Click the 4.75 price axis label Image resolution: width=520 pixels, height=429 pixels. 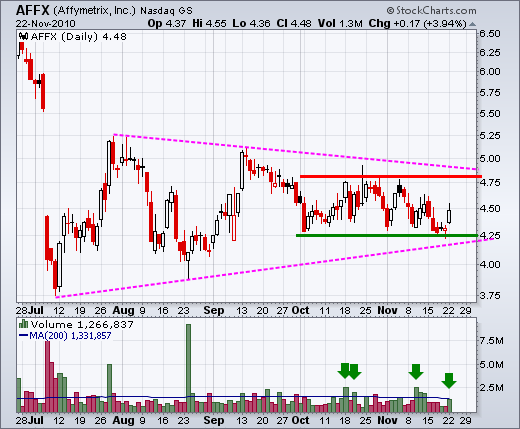[x=490, y=182]
